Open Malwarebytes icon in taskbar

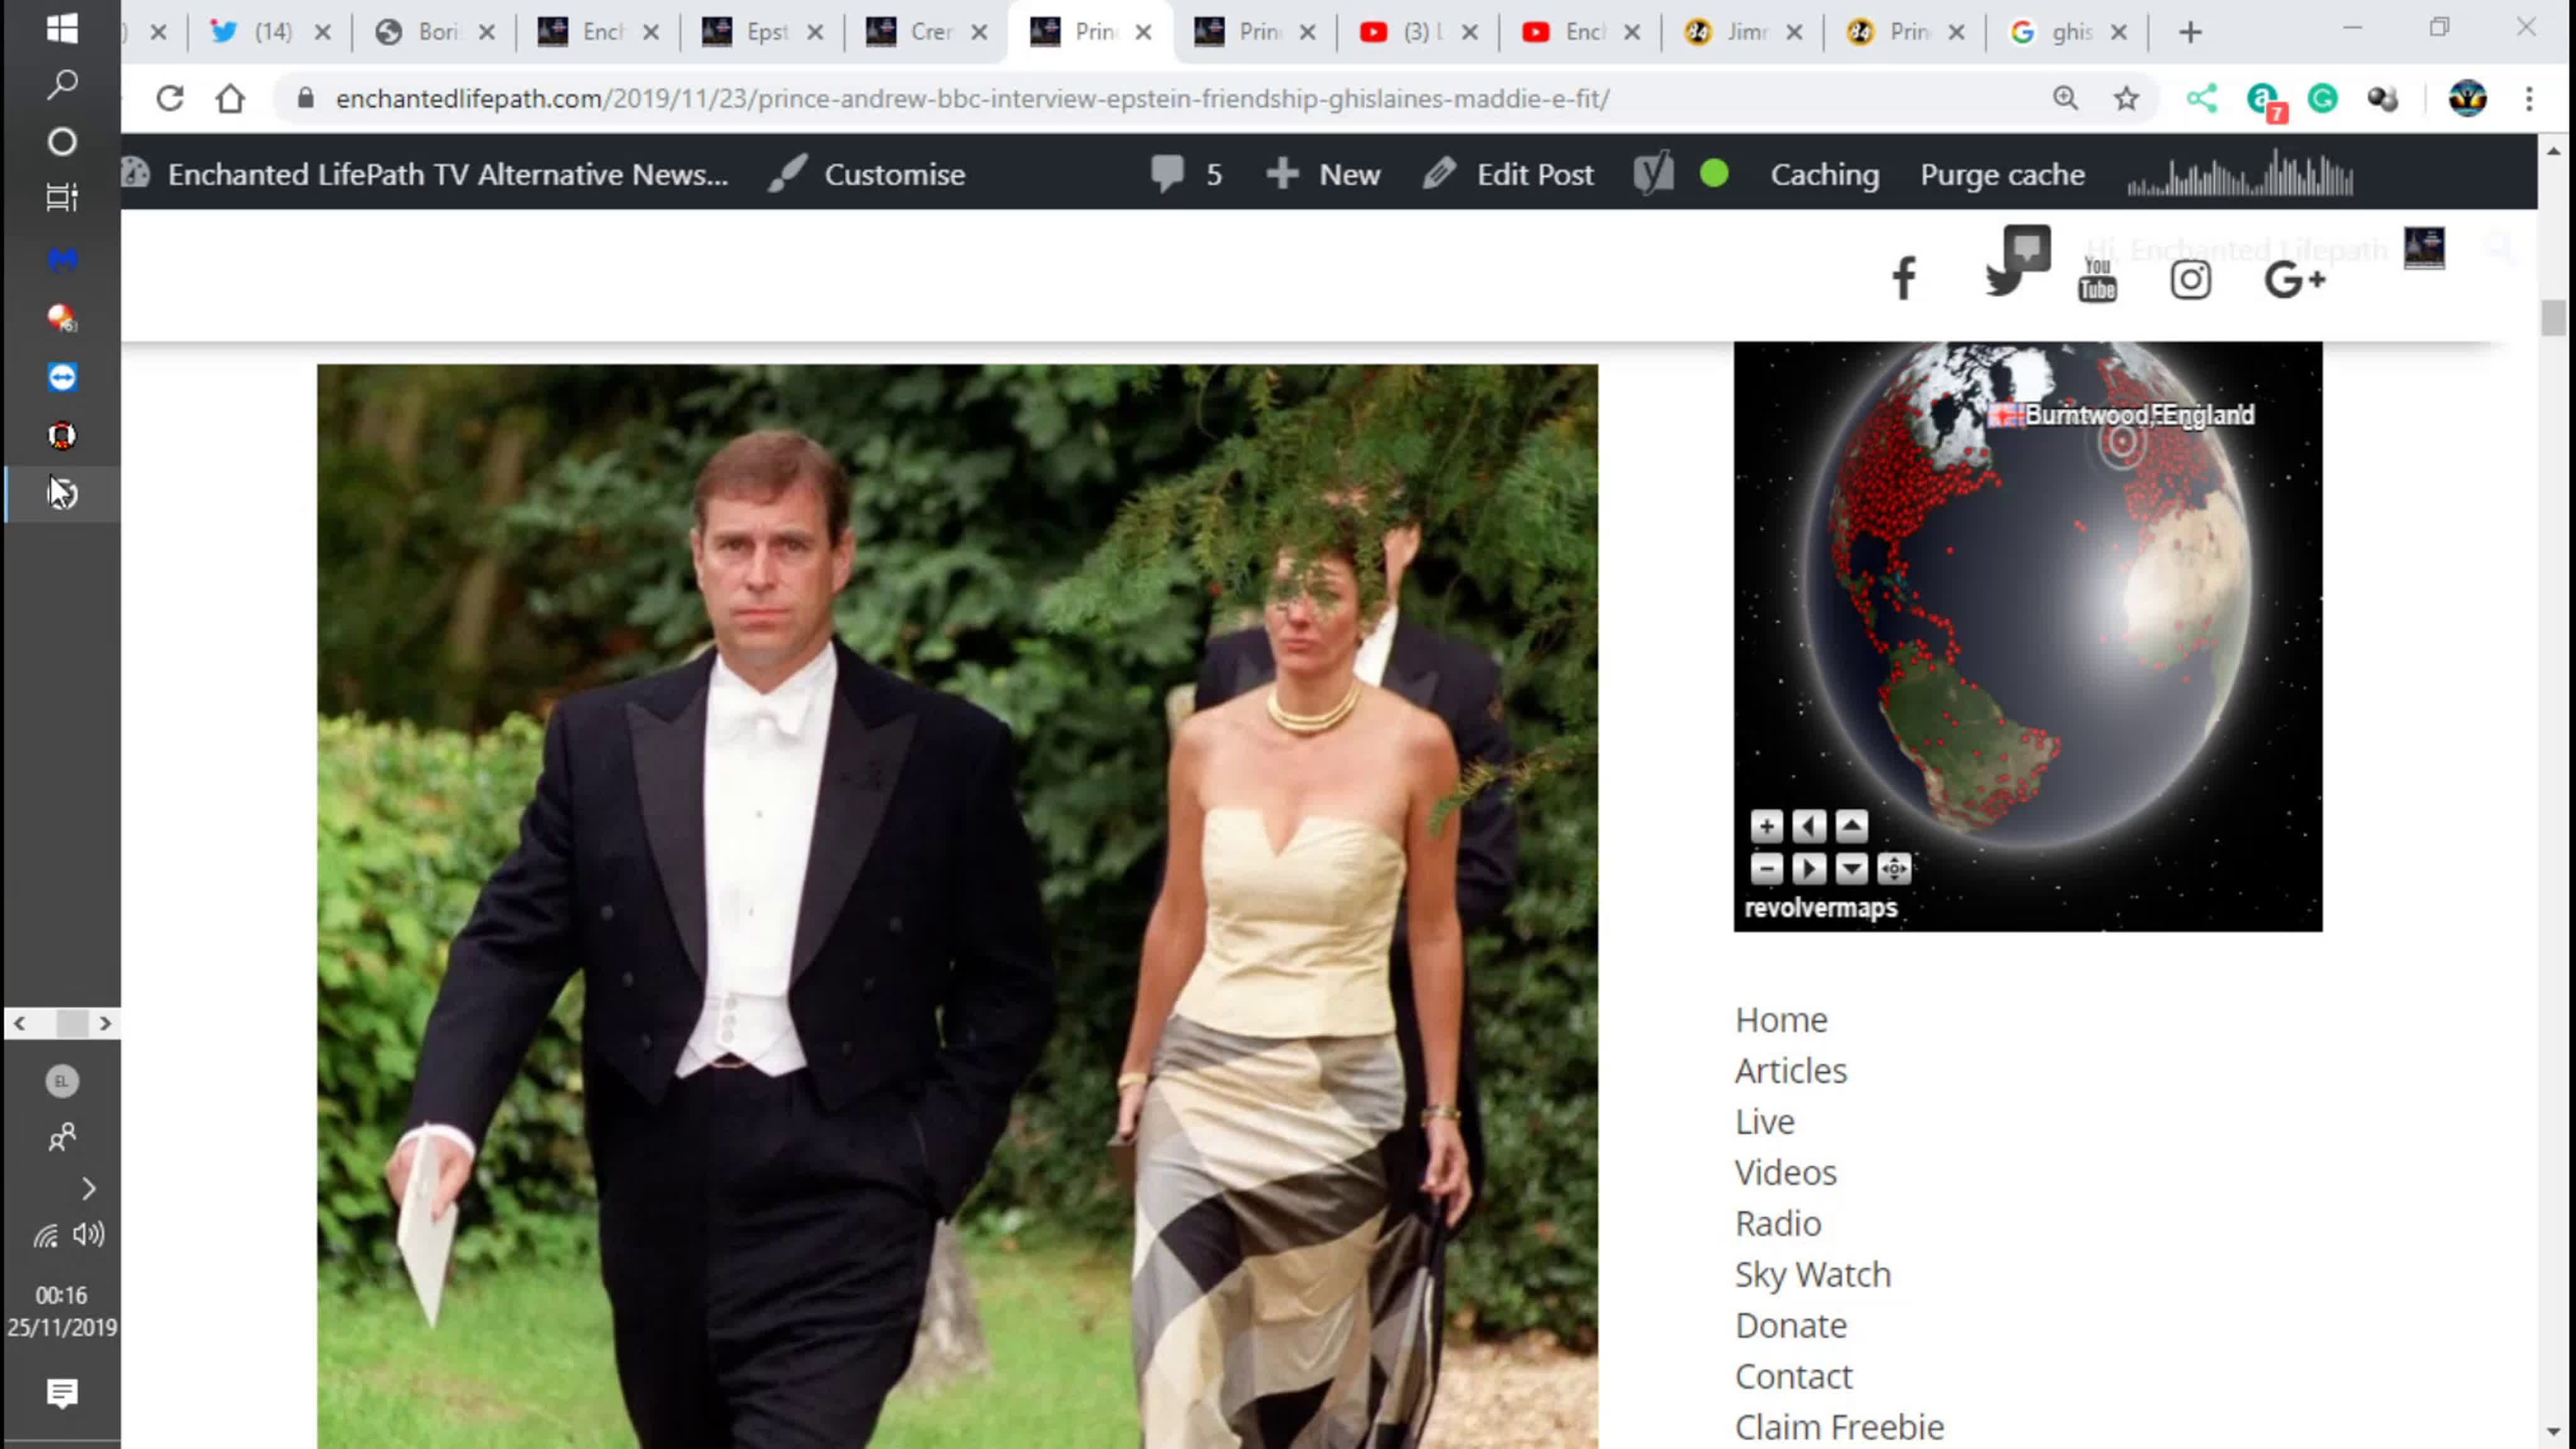[x=62, y=260]
